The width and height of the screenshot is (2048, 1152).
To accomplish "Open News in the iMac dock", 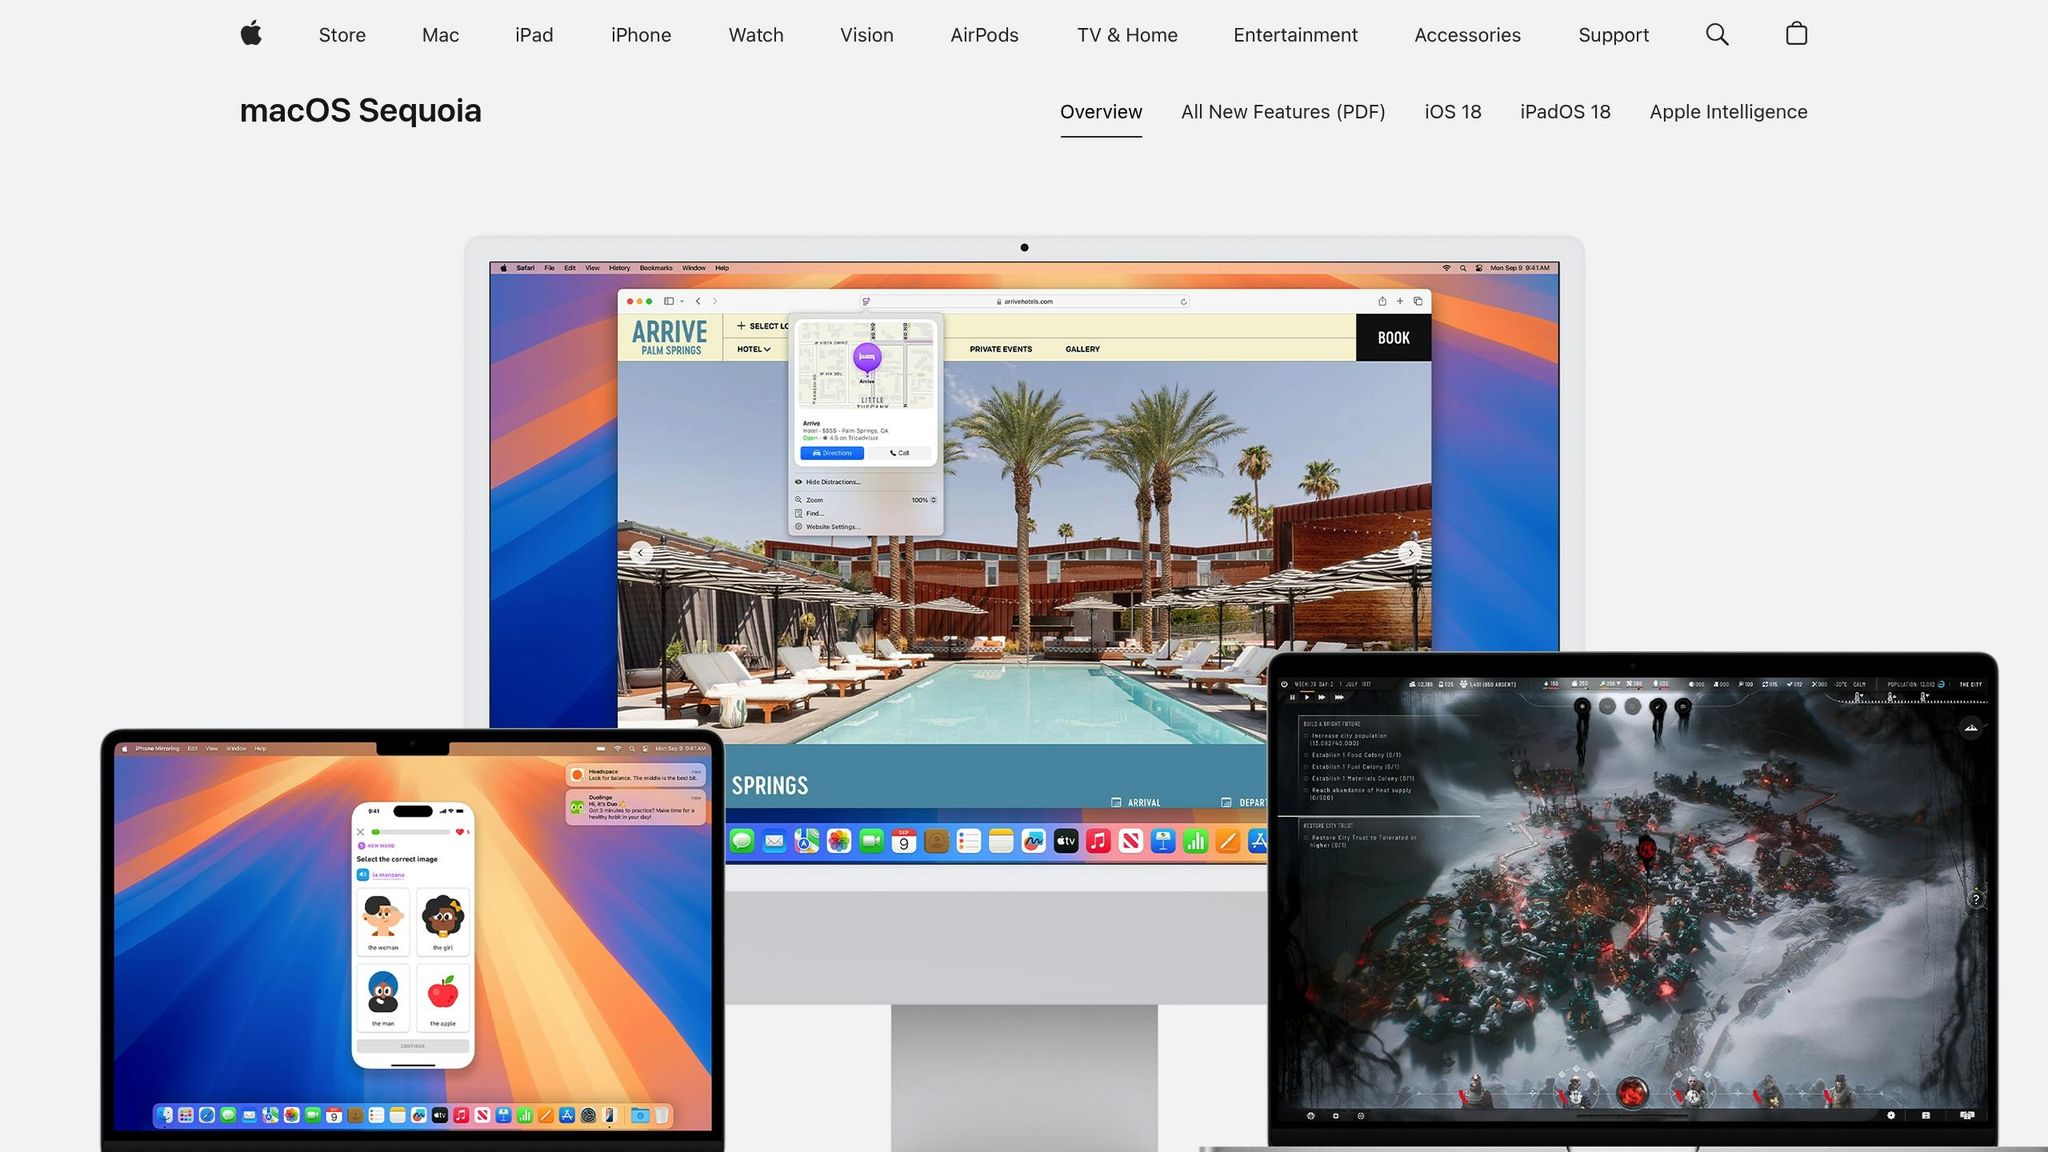I will (1130, 841).
